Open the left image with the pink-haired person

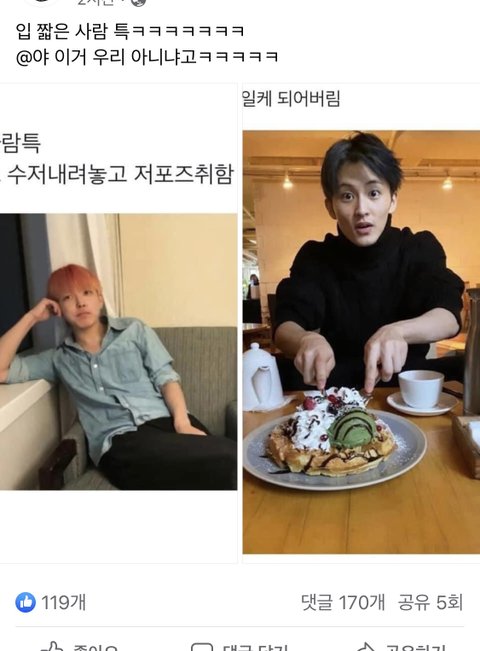[x=118, y=352]
